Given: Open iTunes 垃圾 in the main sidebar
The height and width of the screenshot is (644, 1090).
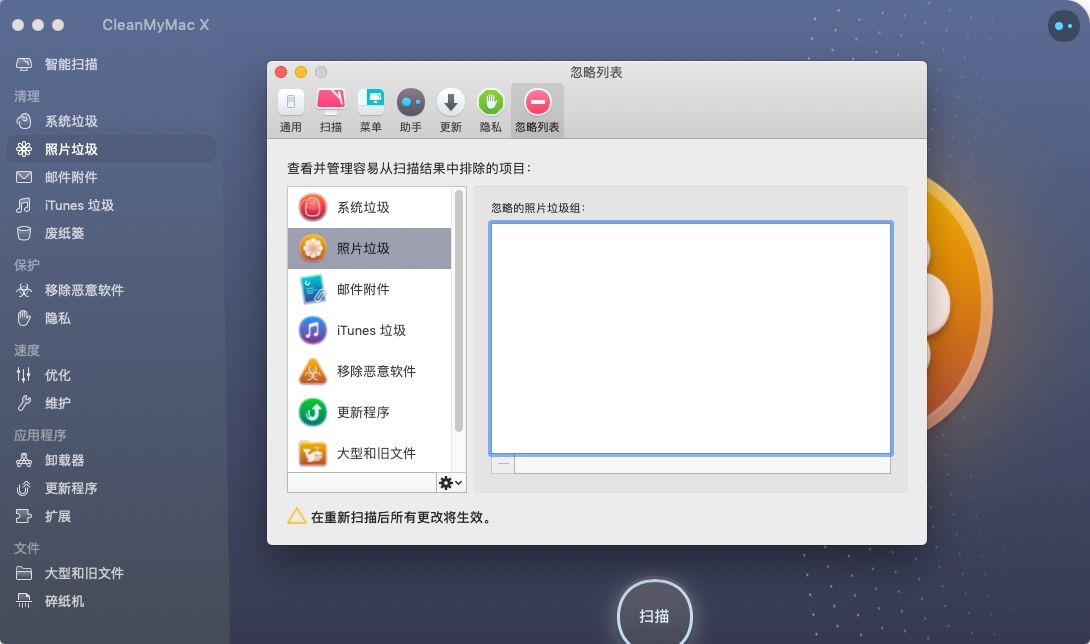Looking at the screenshot, I should tap(111, 205).
